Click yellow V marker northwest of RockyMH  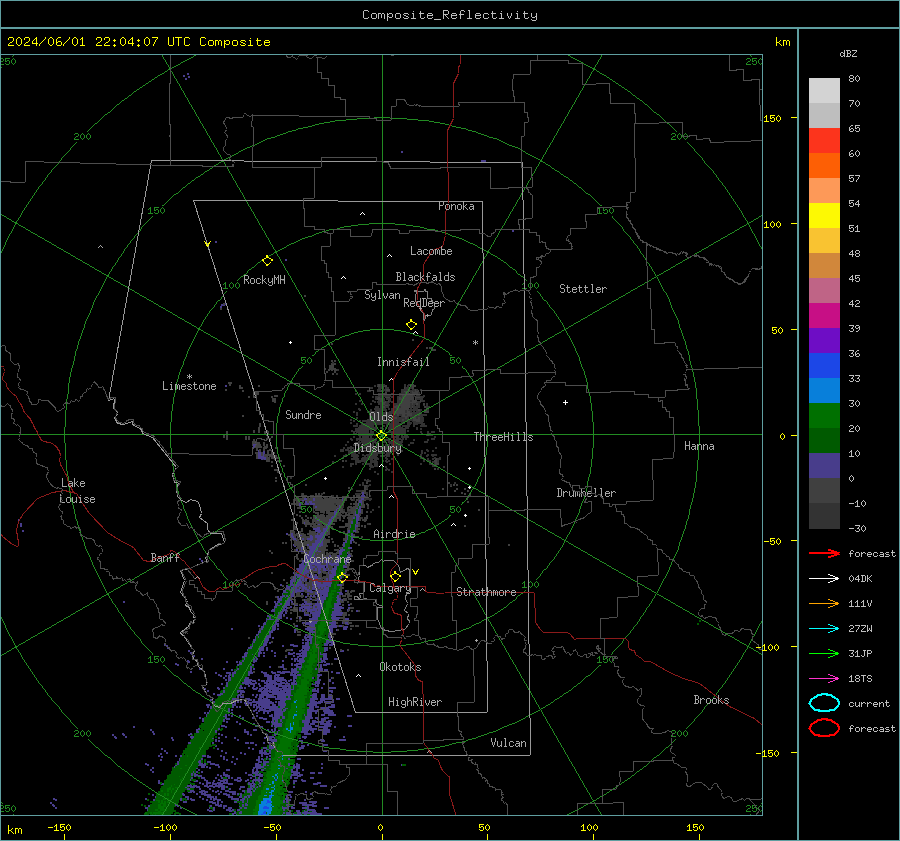(208, 244)
